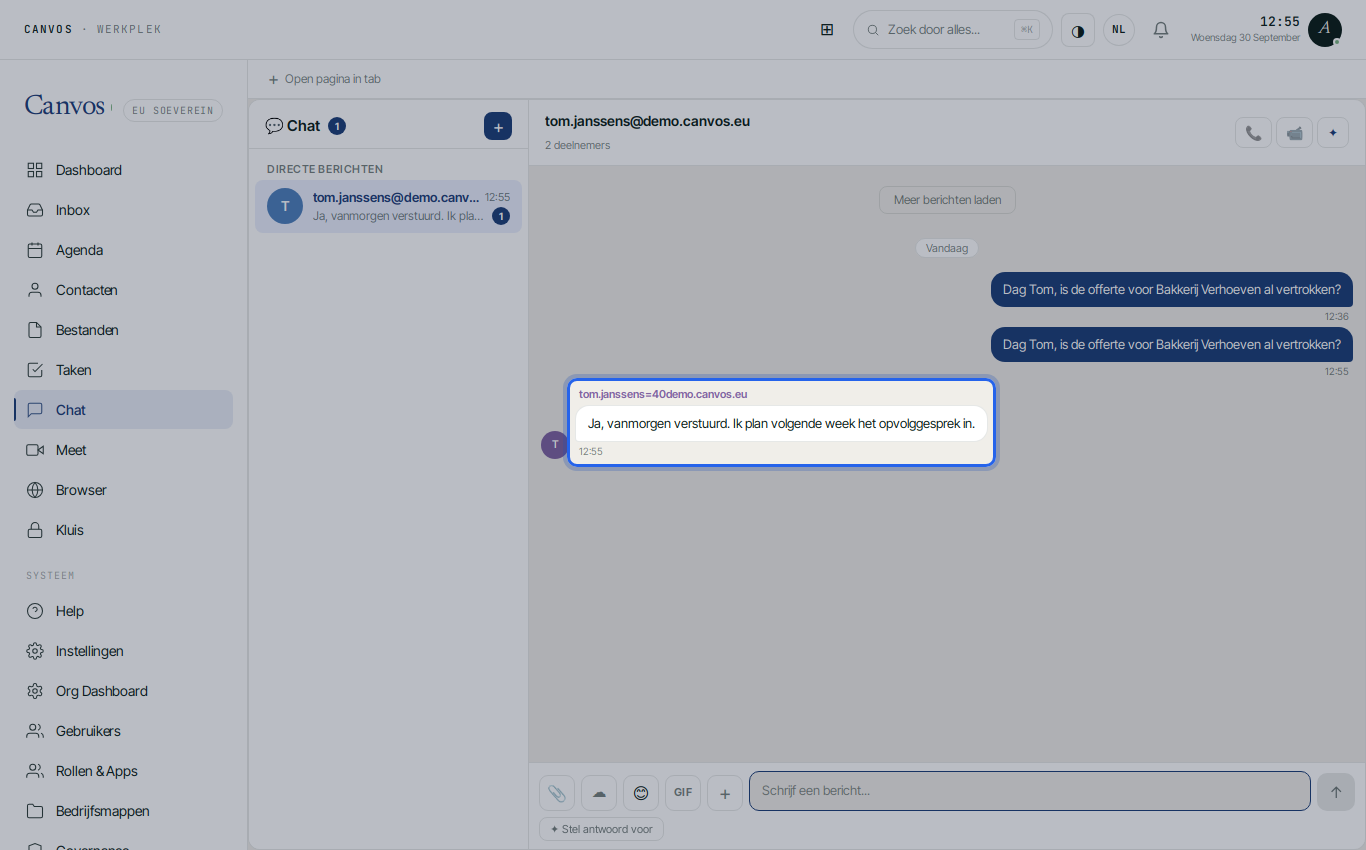Start a voice call with Tom

coord(1253,133)
